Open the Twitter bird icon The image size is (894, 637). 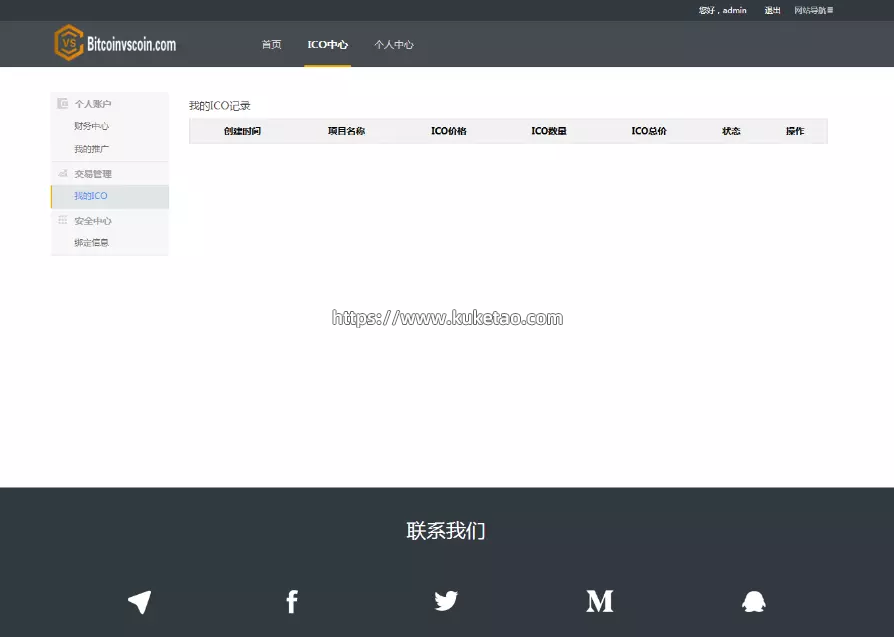pyautogui.click(x=446, y=601)
